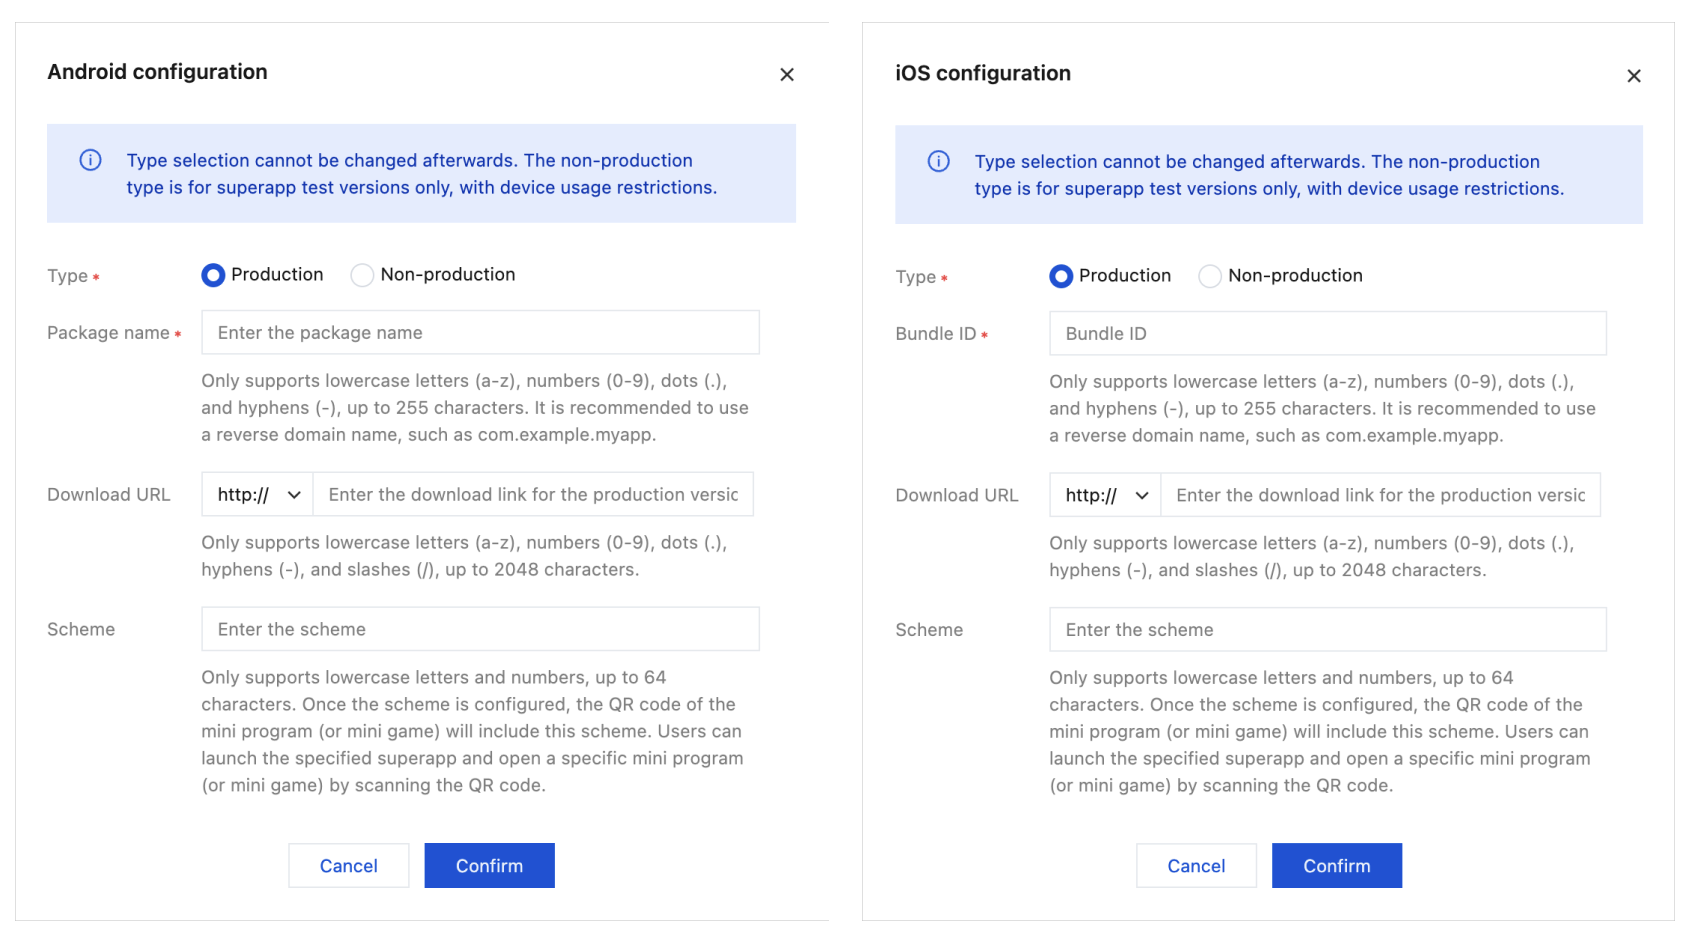Select Production type for Android
Image resolution: width=1694 pixels, height=942 pixels.
pos(213,275)
